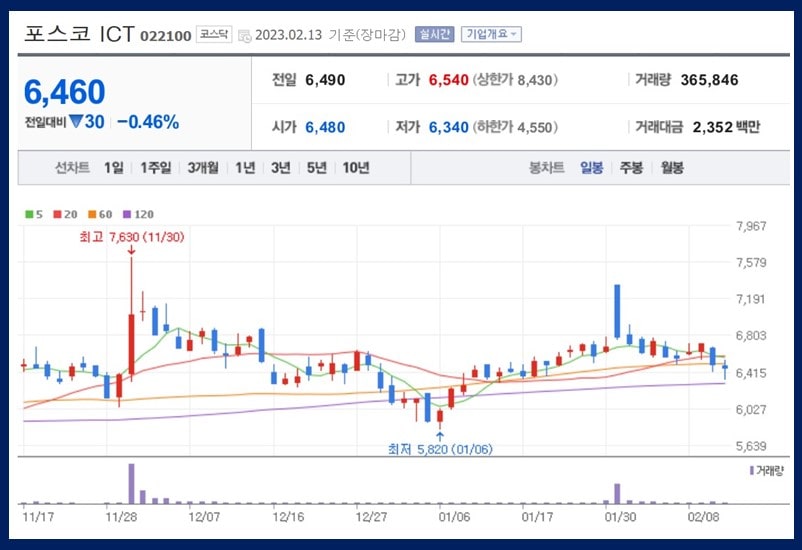Select the 3년 line chart tab

281,168
